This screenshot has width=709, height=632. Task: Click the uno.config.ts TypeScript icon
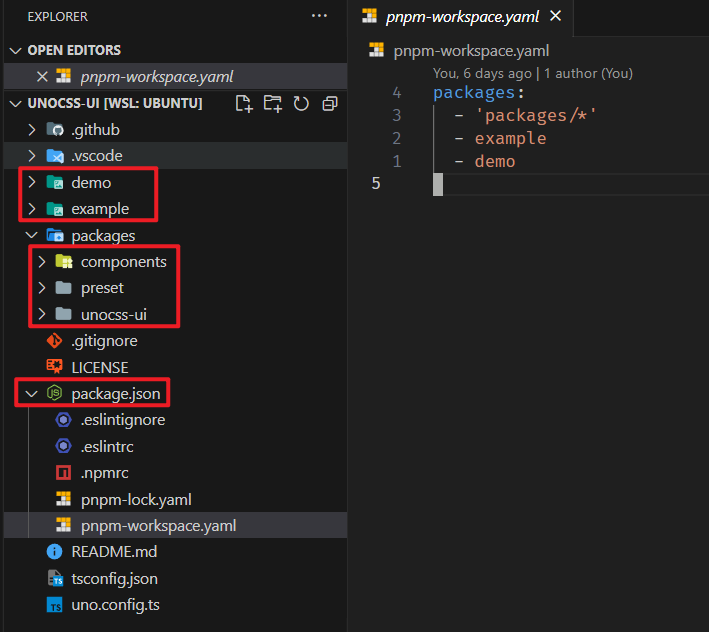tap(55, 604)
